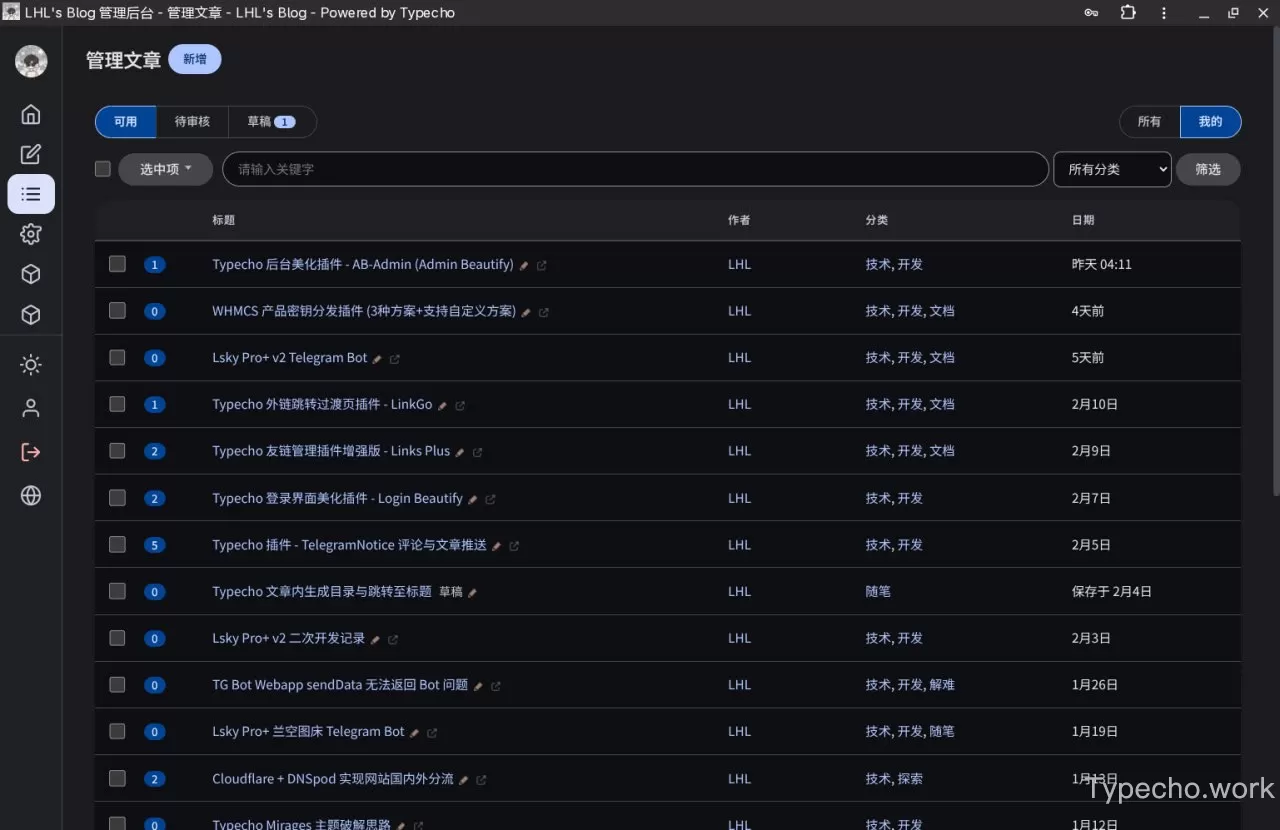Click the red logout icon

click(x=31, y=452)
